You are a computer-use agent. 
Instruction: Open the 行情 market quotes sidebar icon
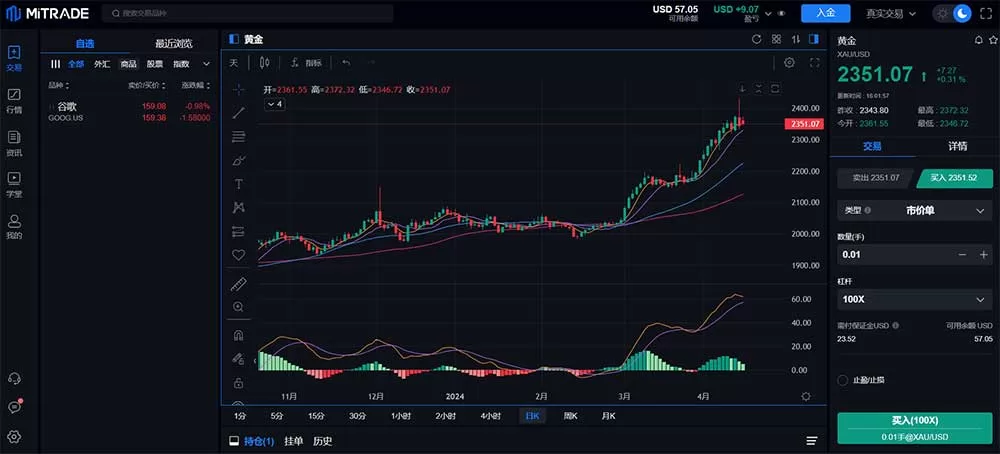[x=14, y=100]
